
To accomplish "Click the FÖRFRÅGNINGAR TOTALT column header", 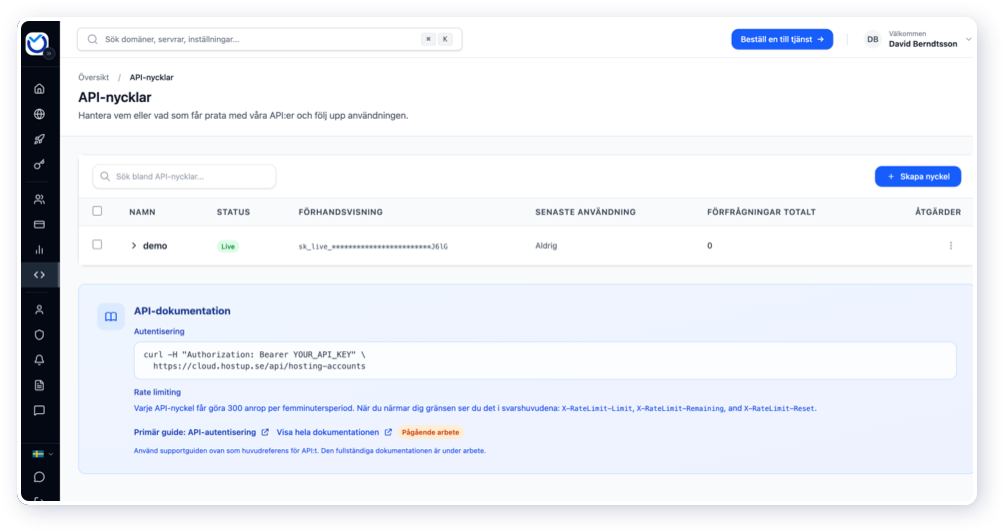I will click(x=761, y=212).
